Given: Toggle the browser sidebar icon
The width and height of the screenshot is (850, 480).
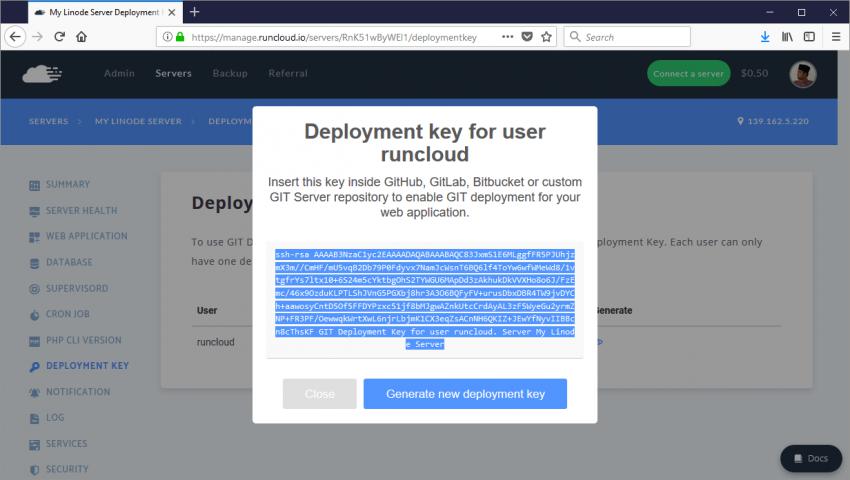Looking at the screenshot, I should [x=809, y=37].
